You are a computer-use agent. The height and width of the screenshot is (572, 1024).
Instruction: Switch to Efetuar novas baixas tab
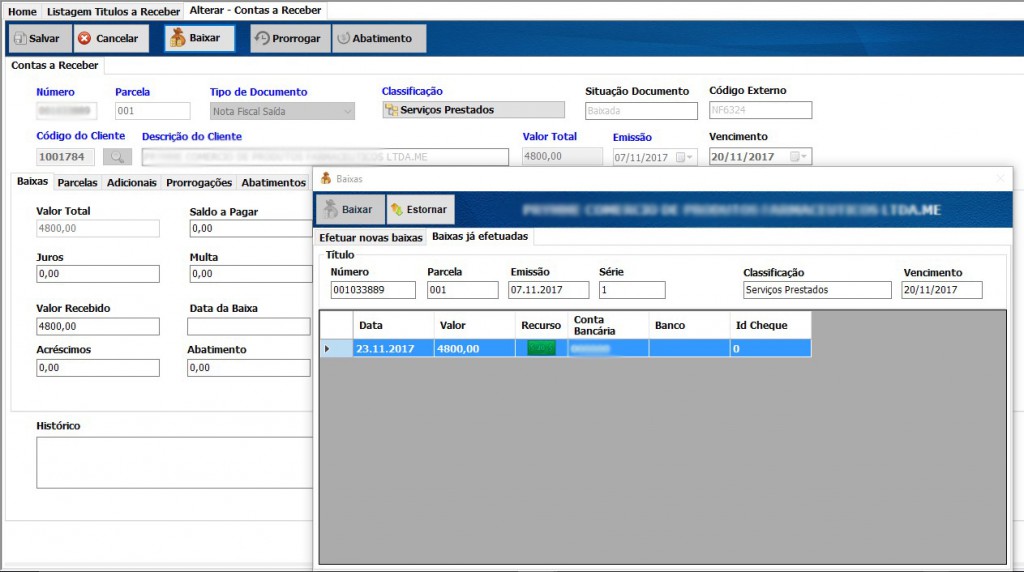click(x=371, y=238)
